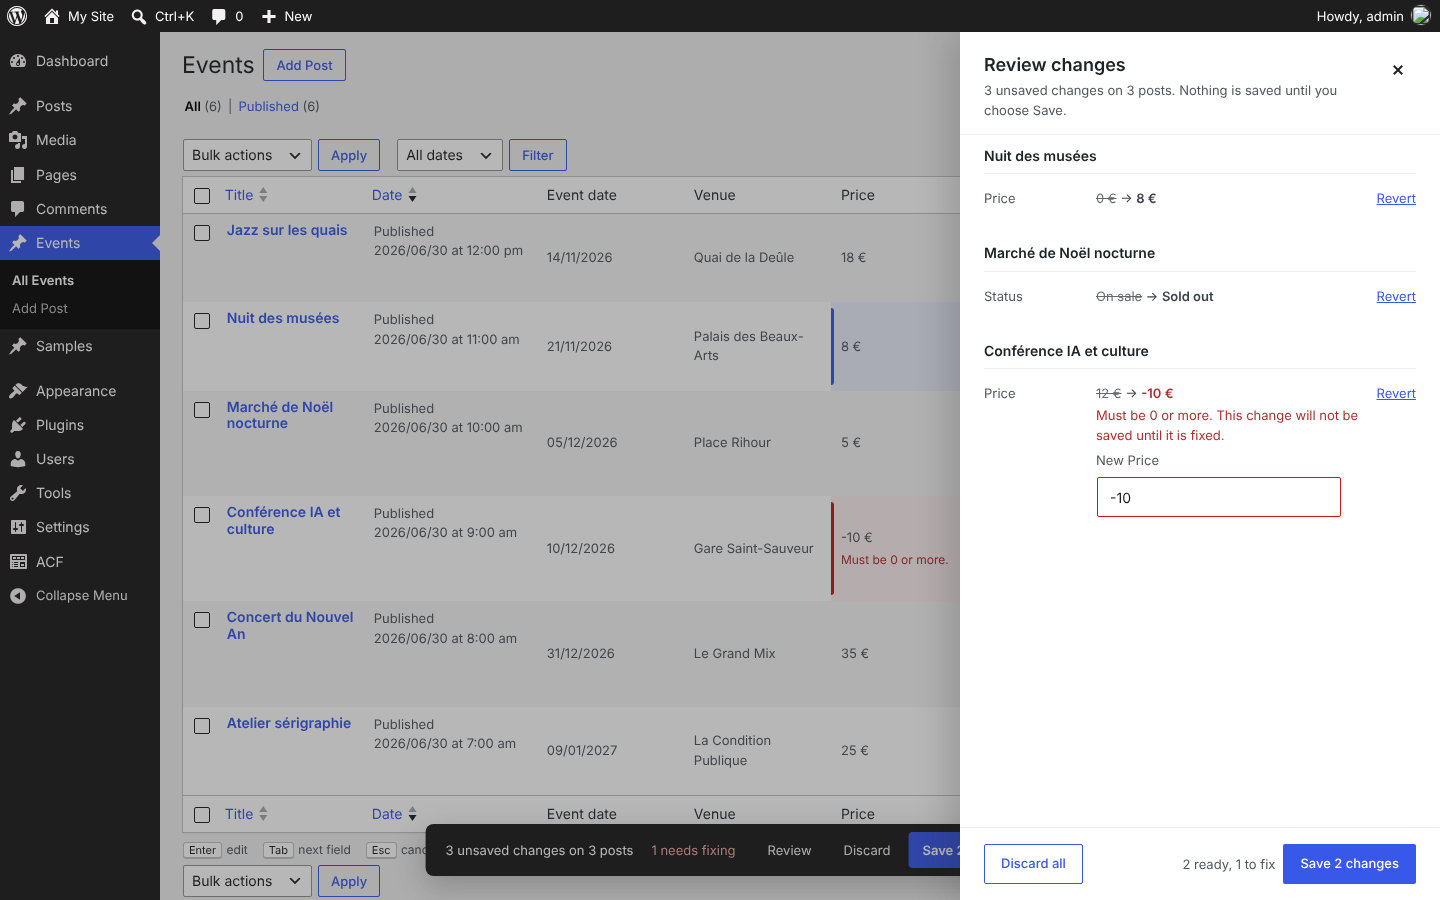Viewport: 1440px width, 900px height.
Task: Open Settings in the sidebar
Action: point(80,527)
